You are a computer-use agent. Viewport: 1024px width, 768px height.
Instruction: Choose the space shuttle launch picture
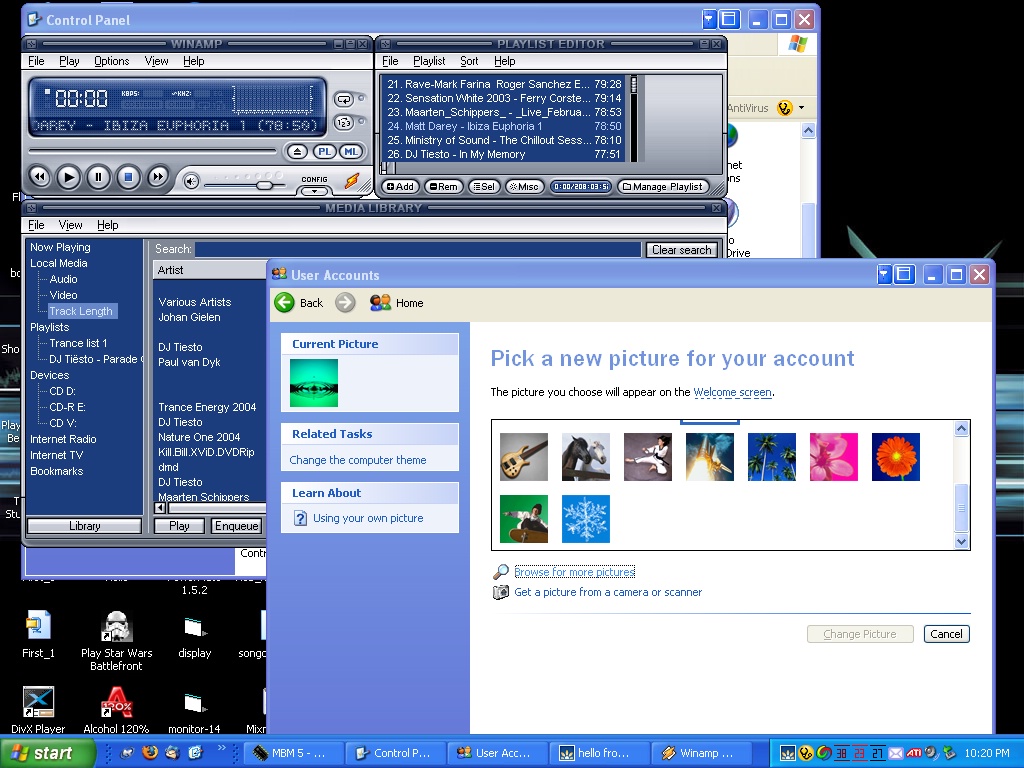click(710, 456)
